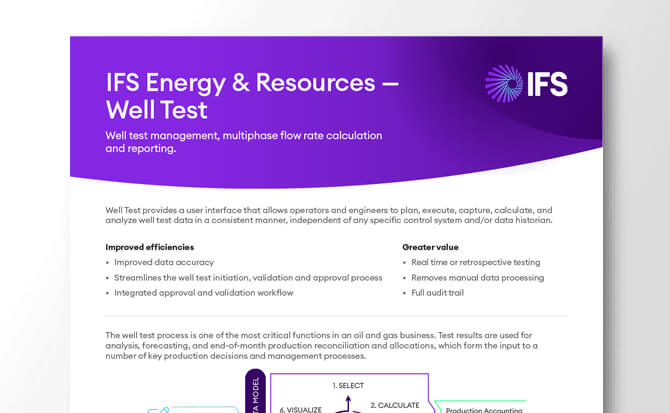
Task: Click the '1. SELECT' diagram label
Action: pos(348,386)
